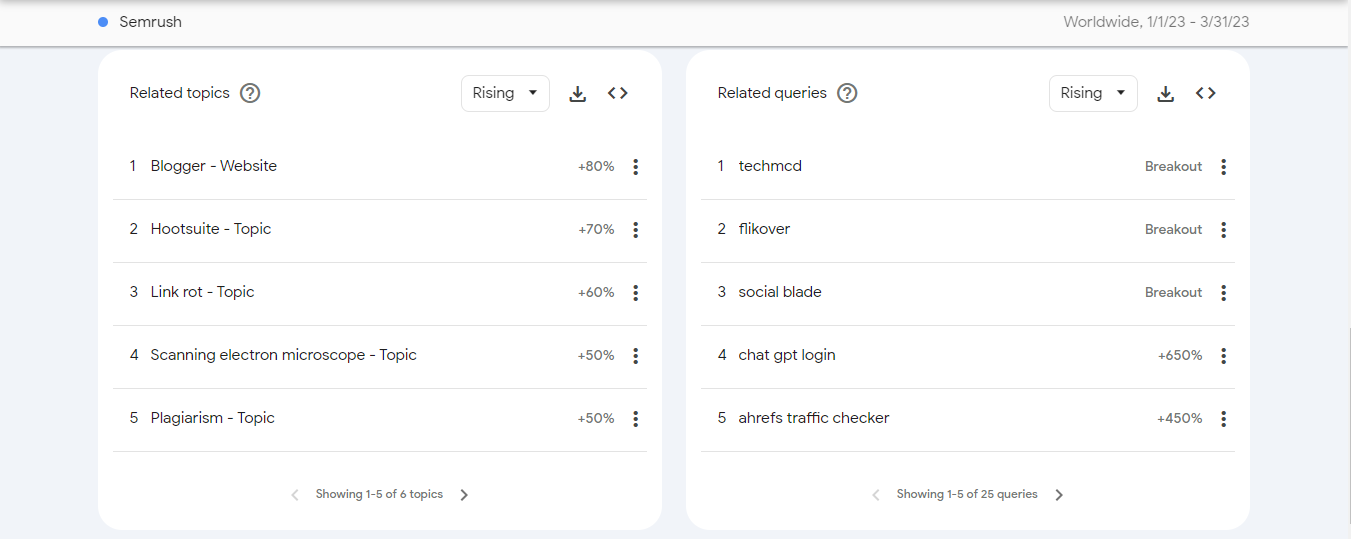Open social blade related query

click(780, 292)
